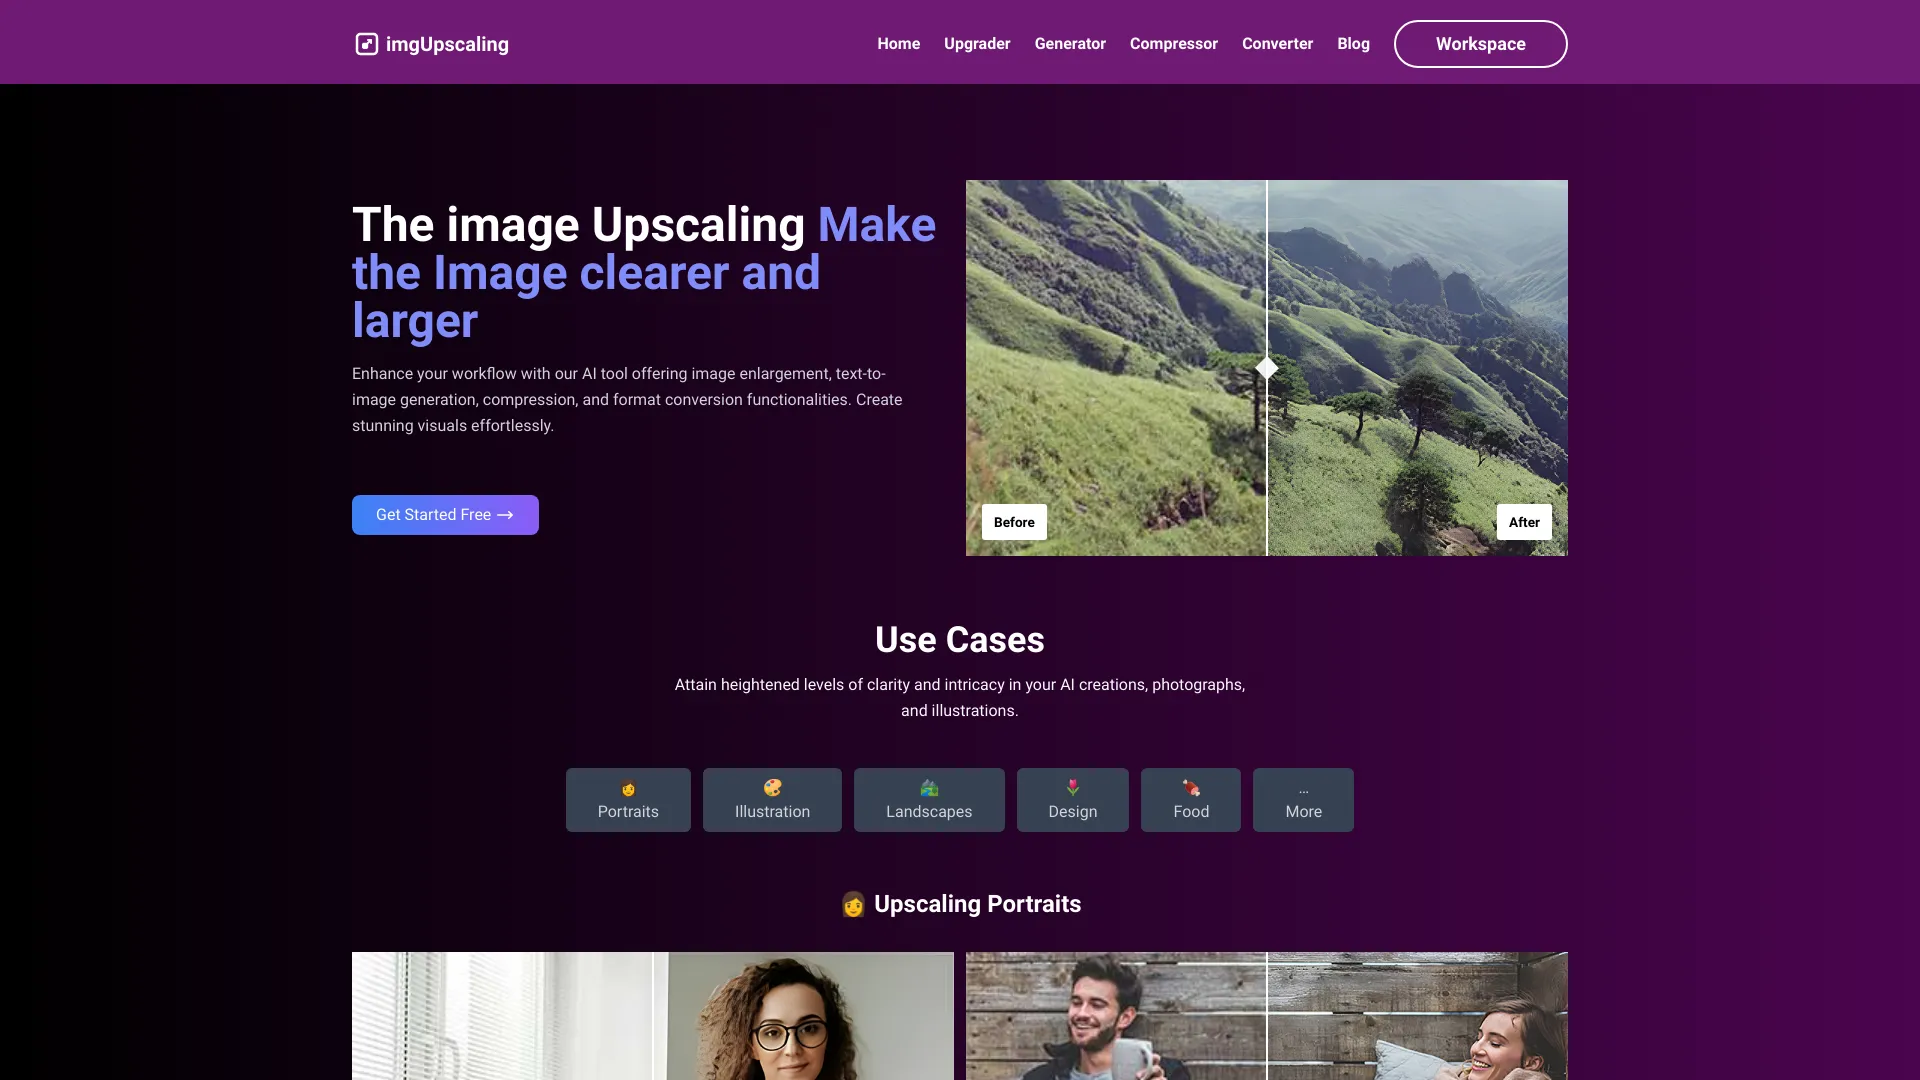Image resolution: width=1920 pixels, height=1080 pixels.
Task: Click the Home navigation menu item
Action: point(898,44)
